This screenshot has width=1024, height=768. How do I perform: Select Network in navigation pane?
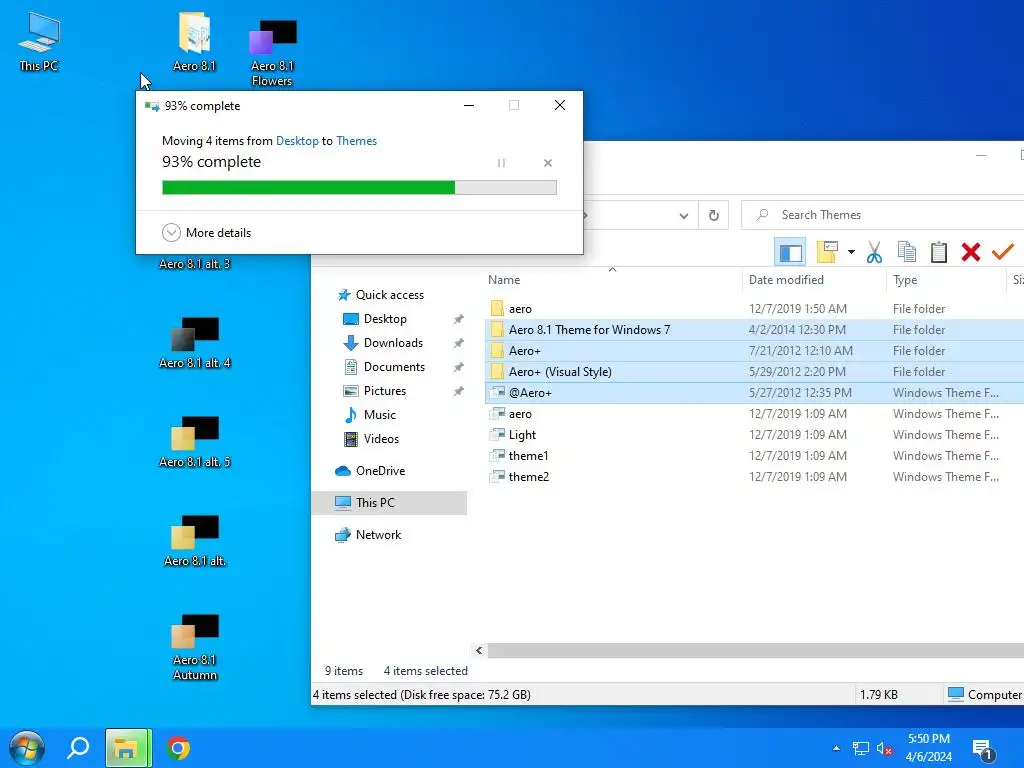tap(368, 535)
